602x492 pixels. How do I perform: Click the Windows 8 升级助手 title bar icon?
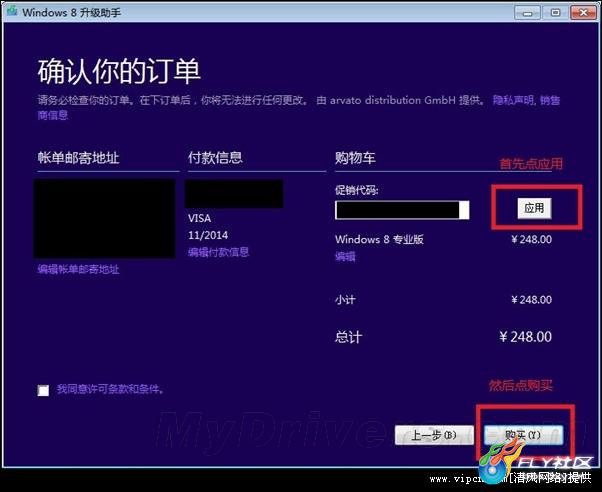pyautogui.click(x=12, y=12)
